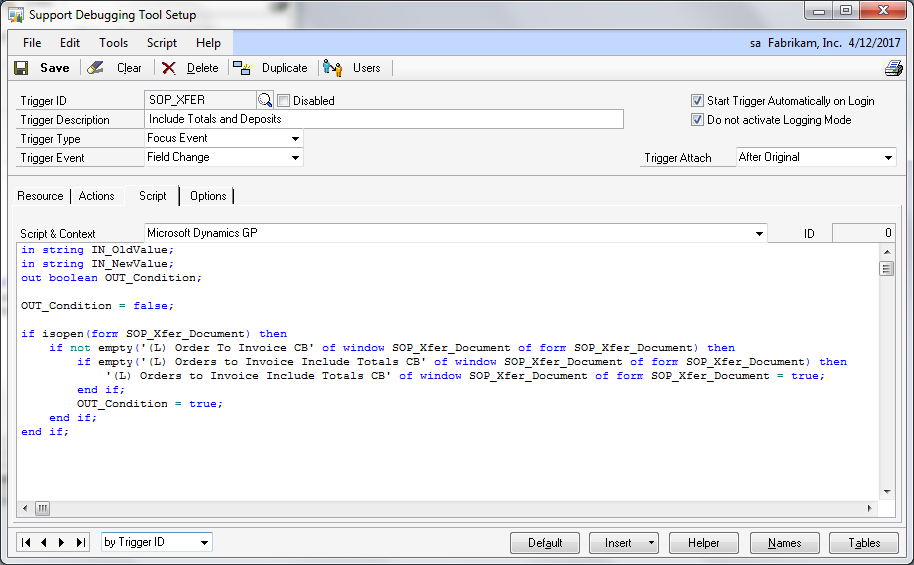The width and height of the screenshot is (914, 565).
Task: Go to first record navigation arrow
Action: [26, 542]
